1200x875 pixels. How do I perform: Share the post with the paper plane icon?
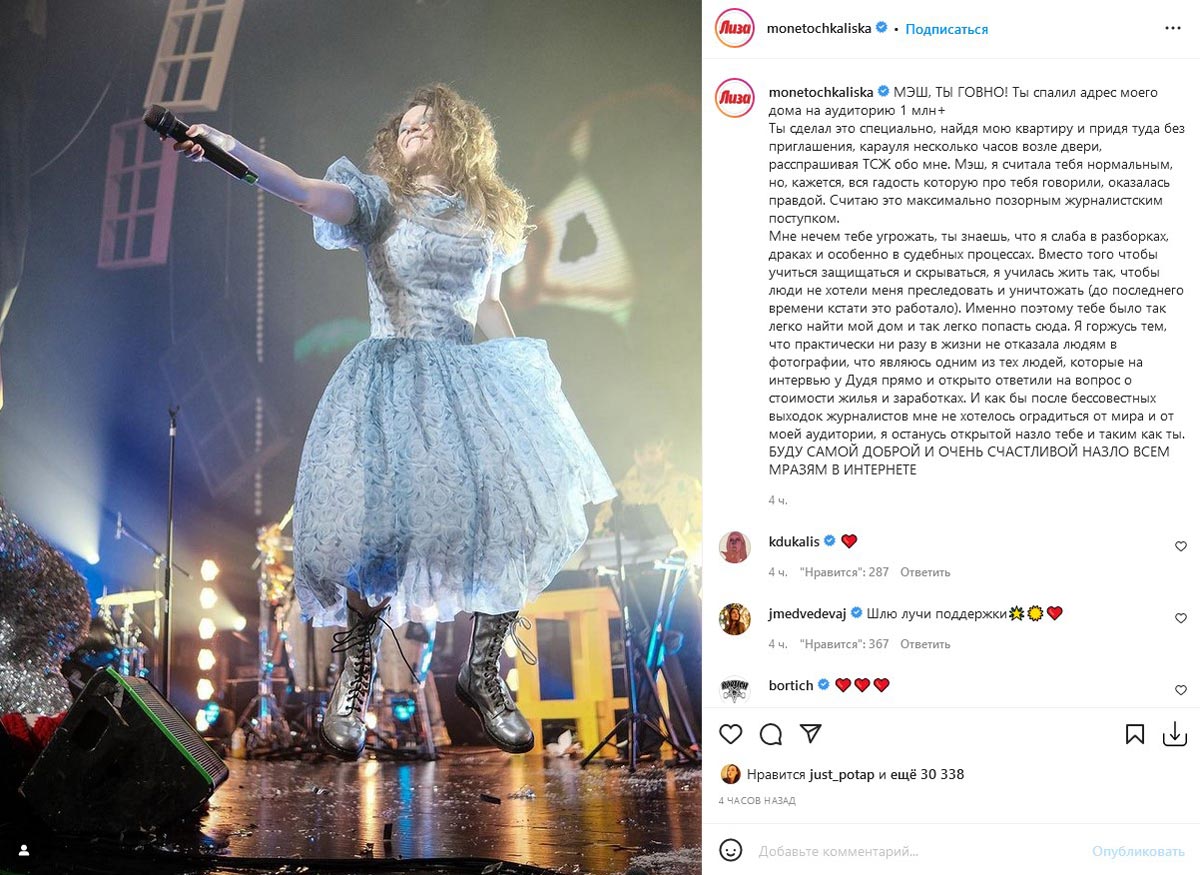pos(811,734)
